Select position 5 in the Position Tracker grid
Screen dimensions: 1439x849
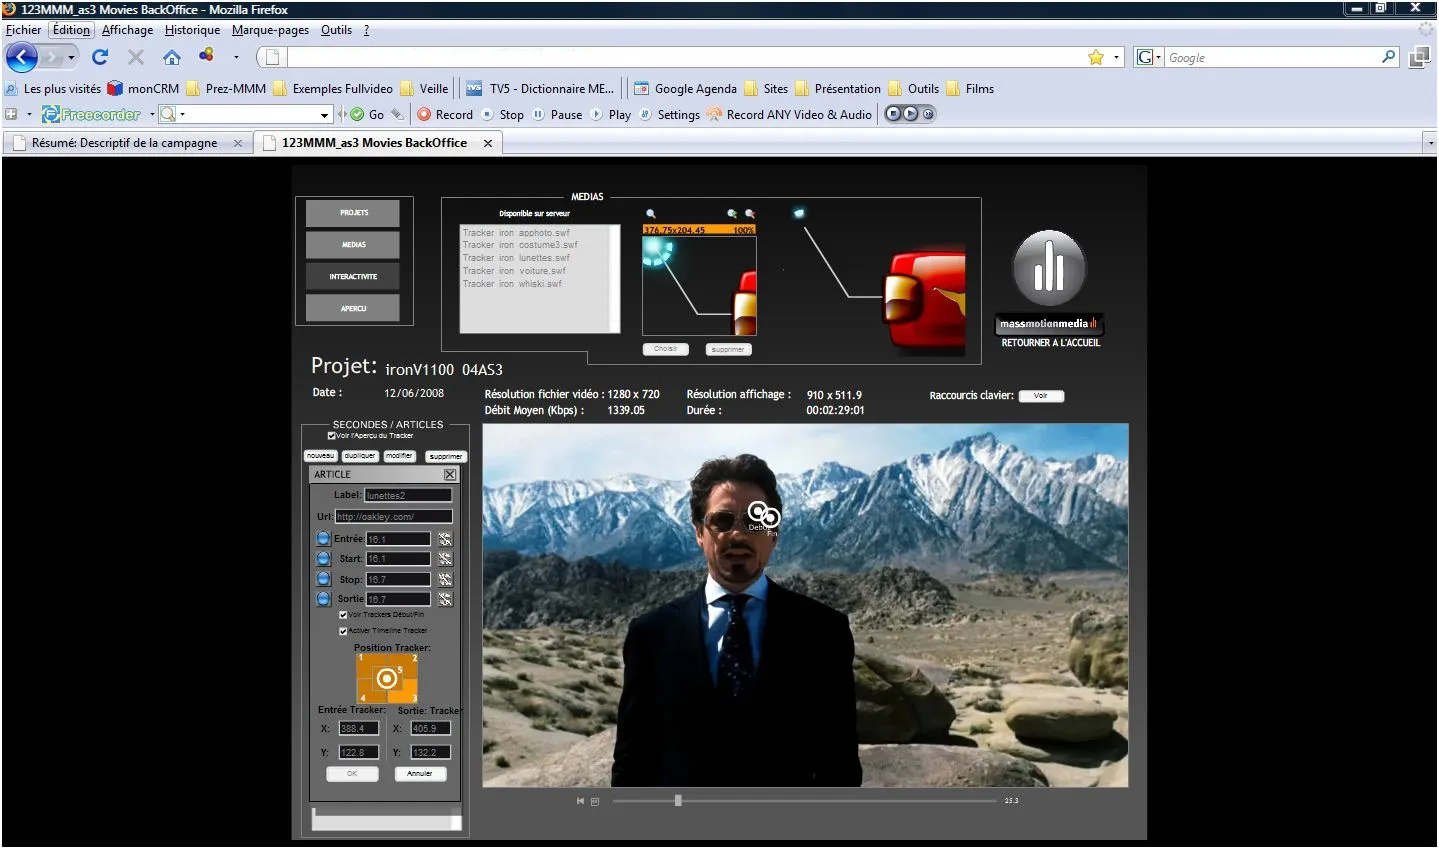[386, 679]
